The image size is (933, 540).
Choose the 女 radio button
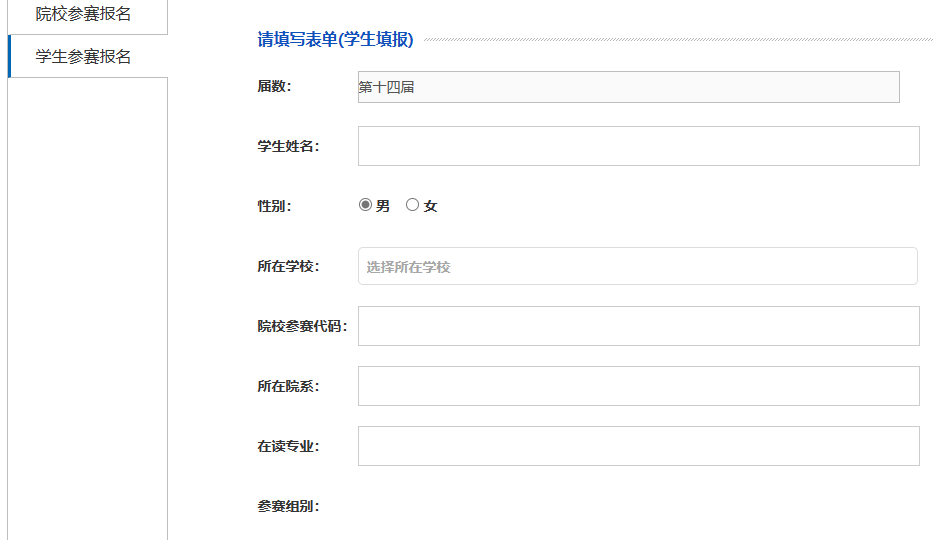coord(412,205)
